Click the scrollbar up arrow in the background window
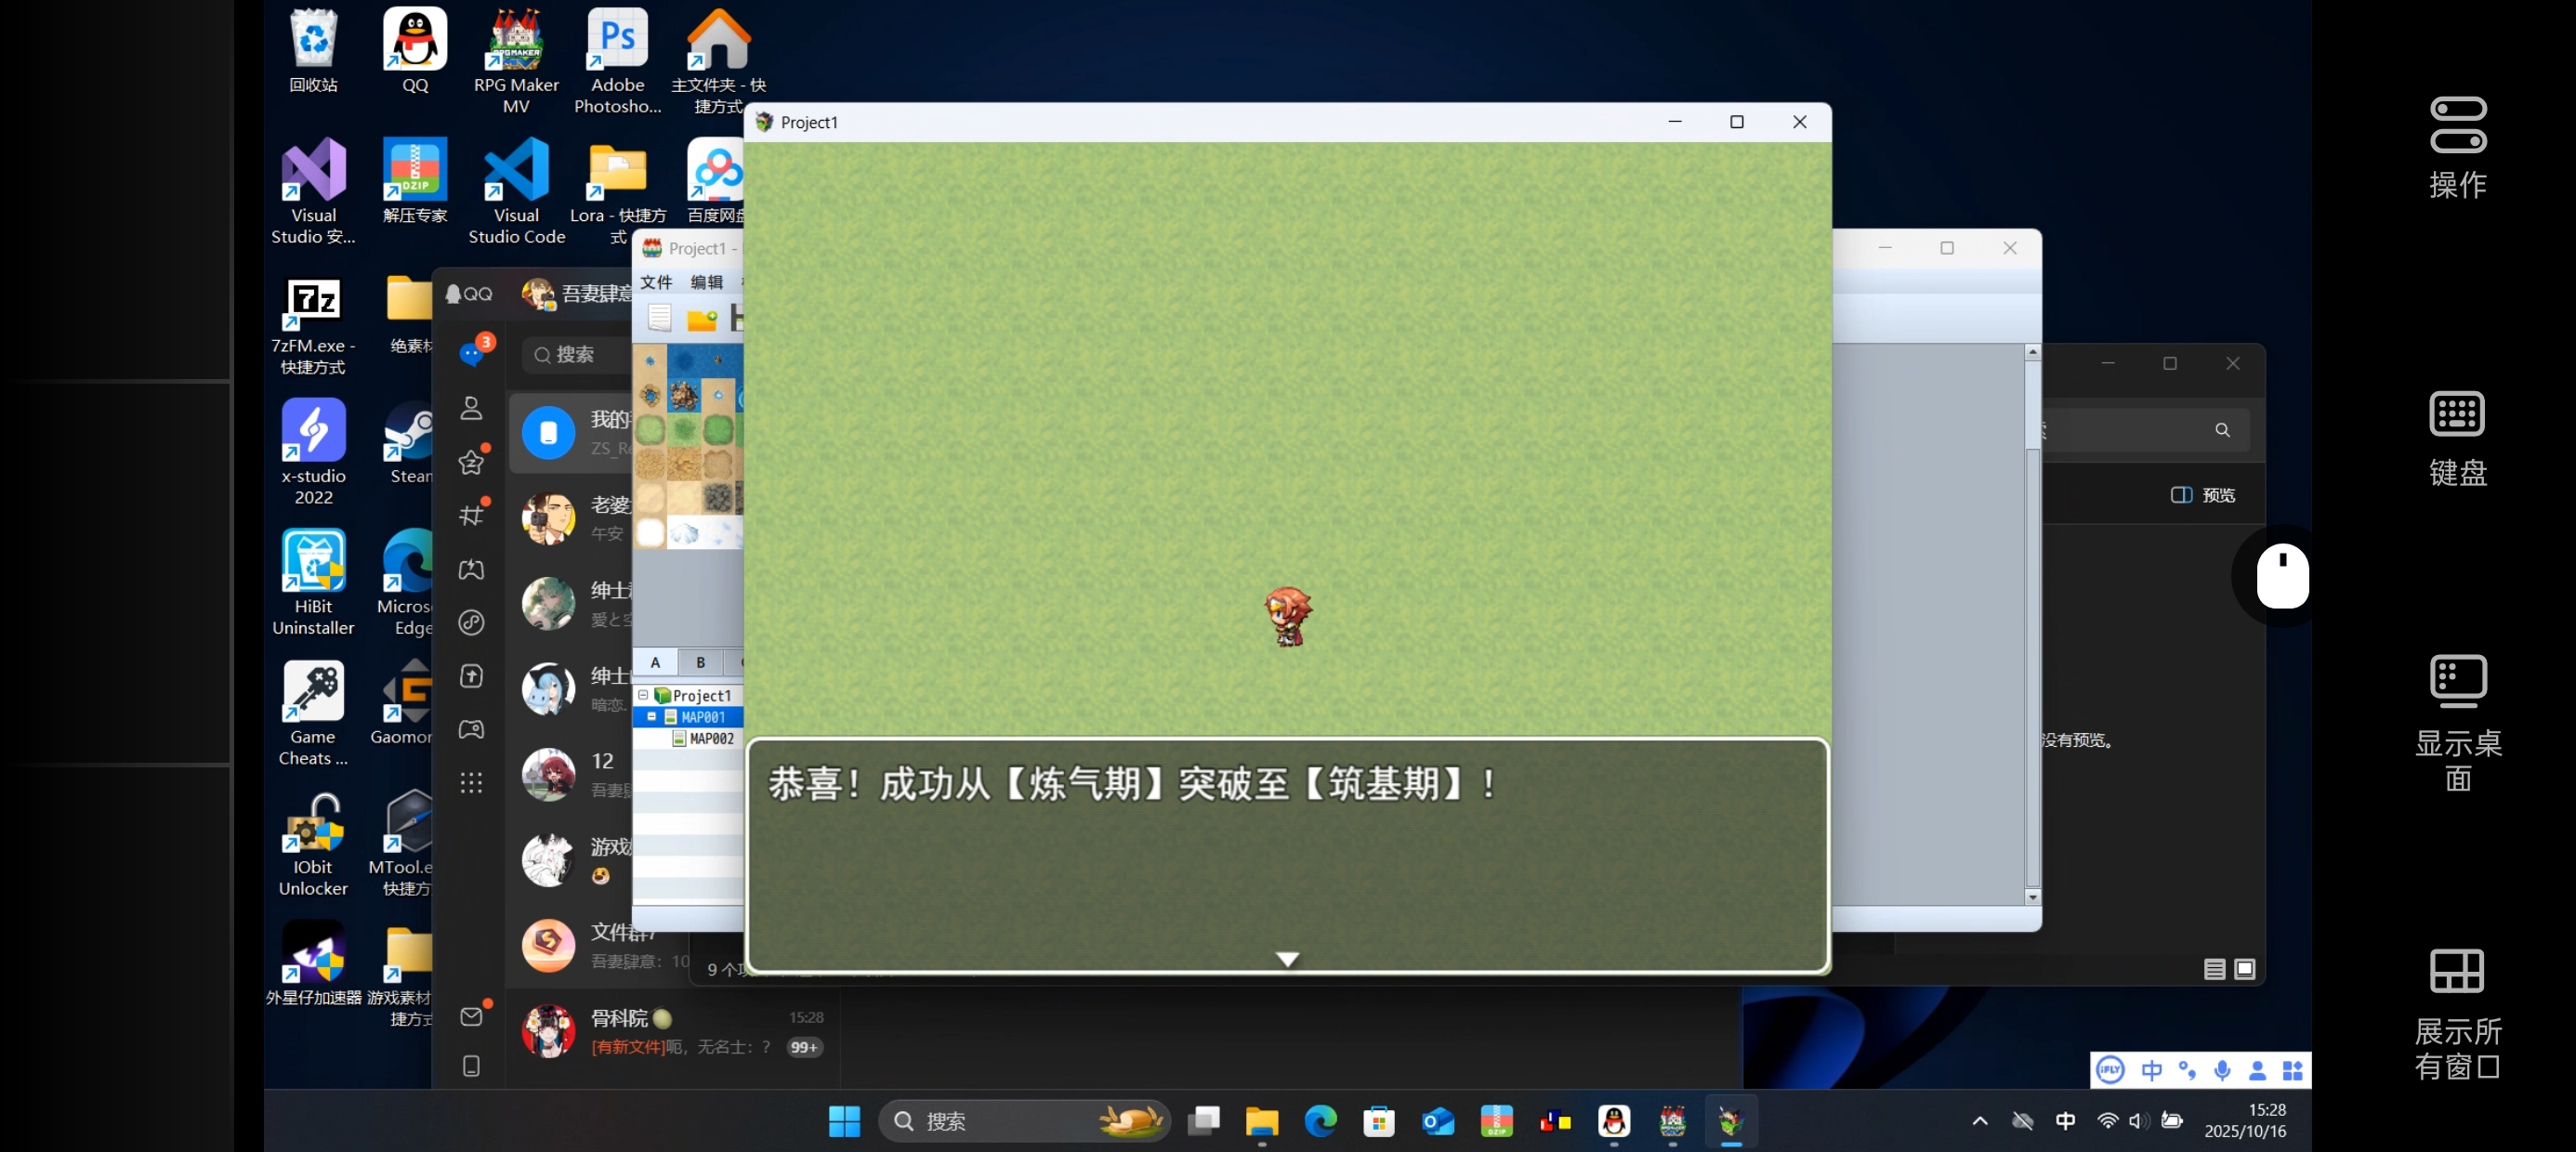 2032,352
